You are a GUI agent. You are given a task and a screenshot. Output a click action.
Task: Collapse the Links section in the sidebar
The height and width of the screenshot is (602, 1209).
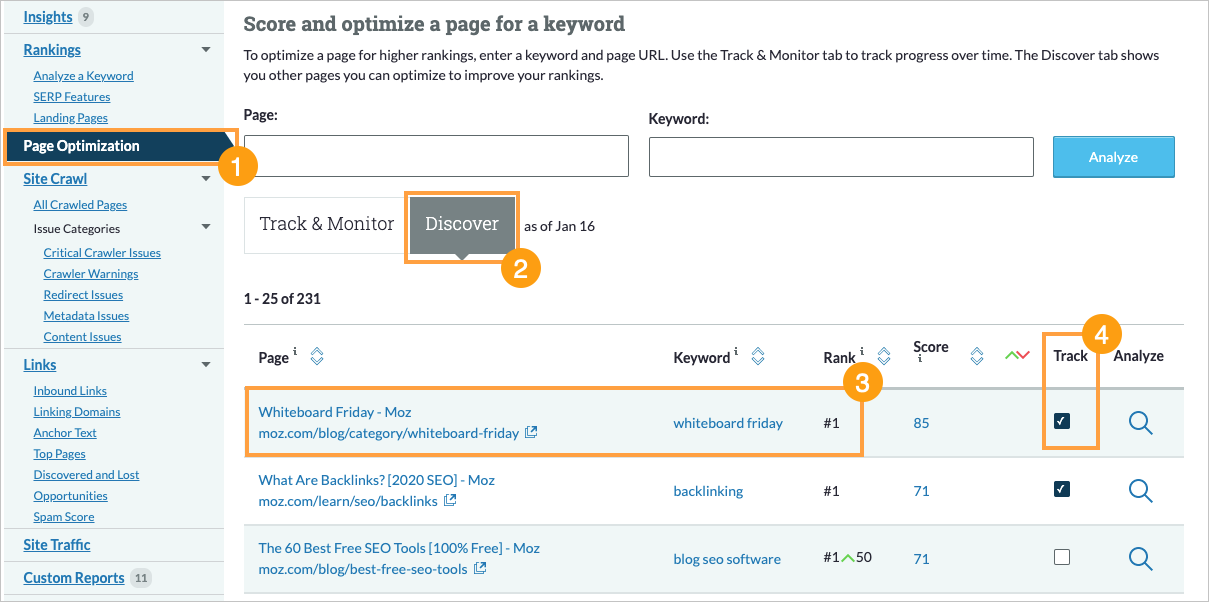pyautogui.click(x=206, y=364)
